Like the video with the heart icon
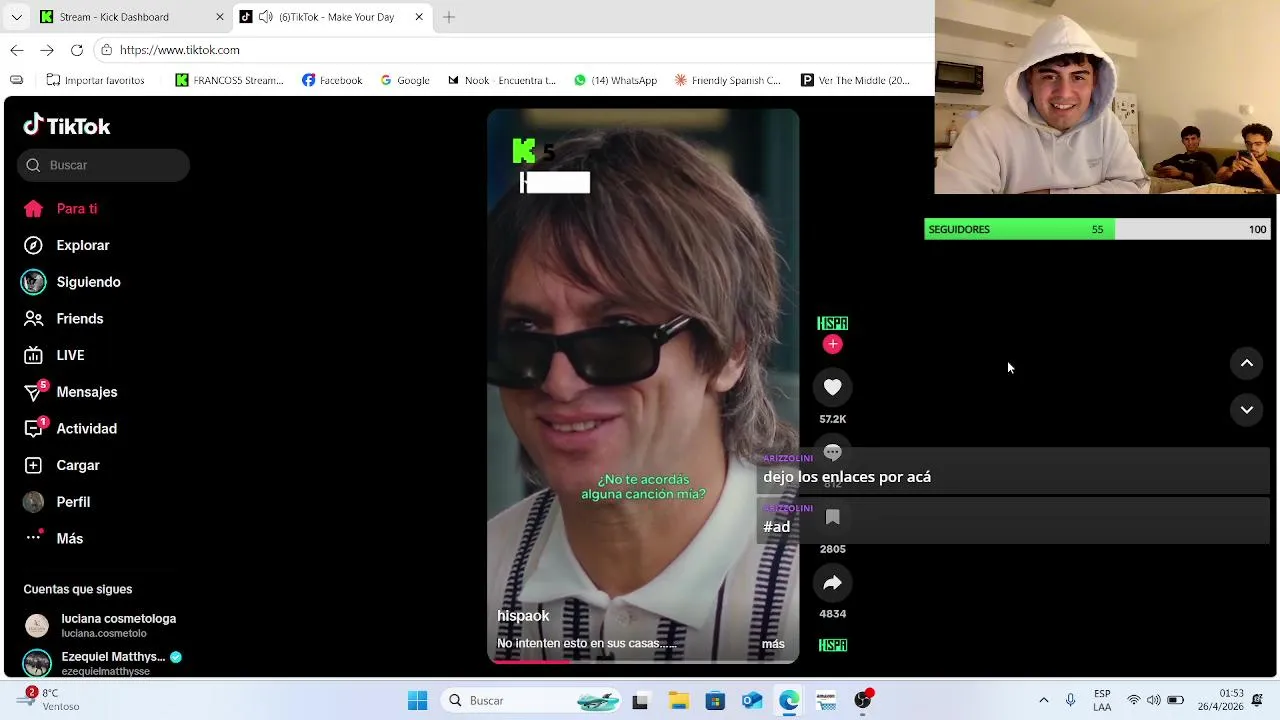Image resolution: width=1280 pixels, height=720 pixels. pos(832,387)
